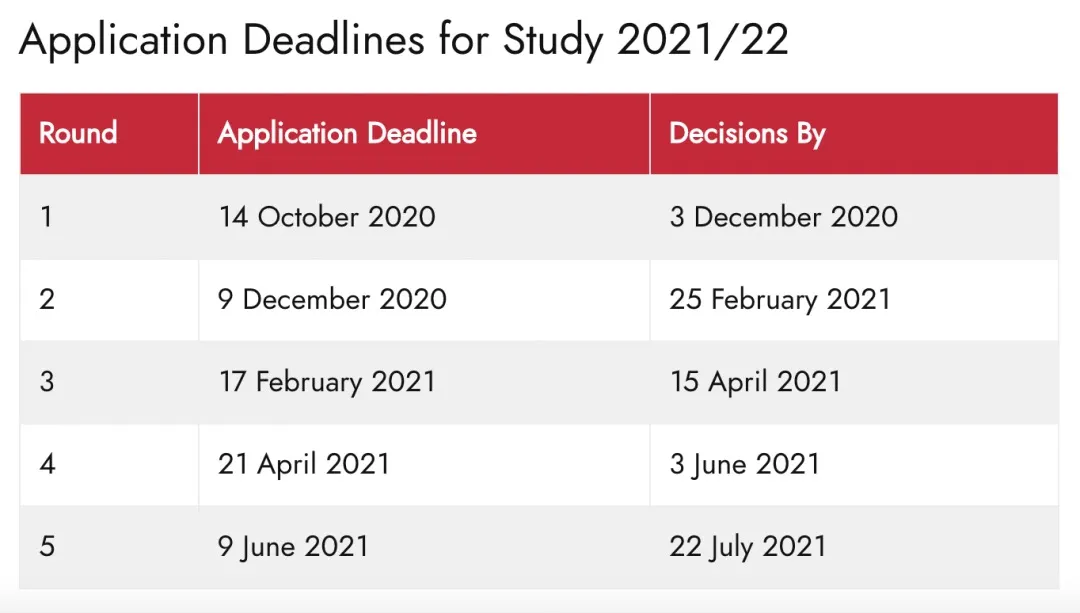Select the round number 4 cell
This screenshot has width=1080, height=613.
pyautogui.click(x=47, y=464)
